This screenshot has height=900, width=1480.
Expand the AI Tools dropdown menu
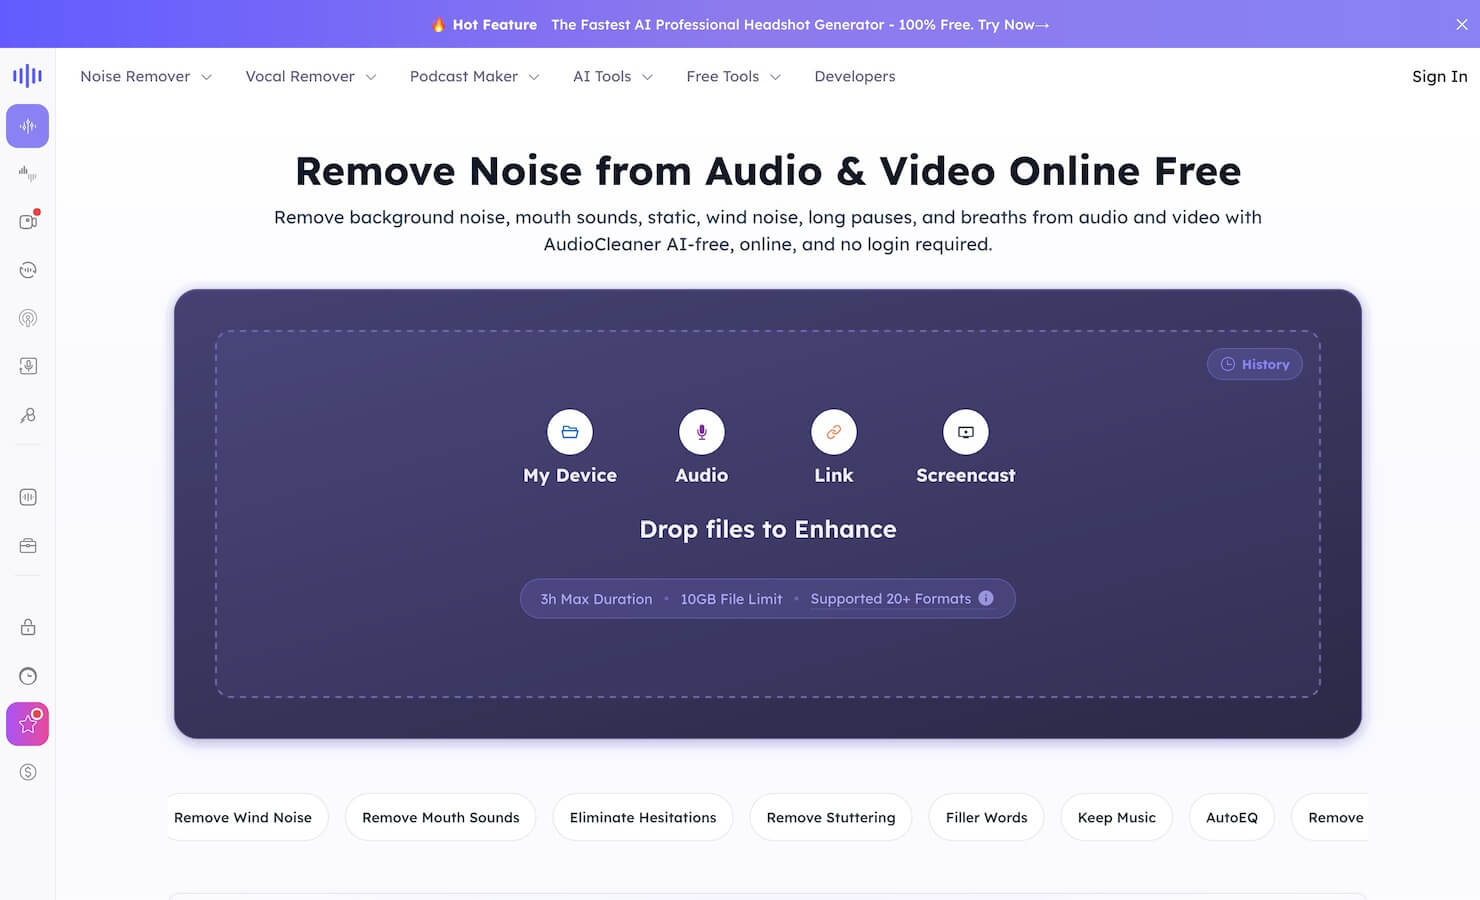[613, 76]
